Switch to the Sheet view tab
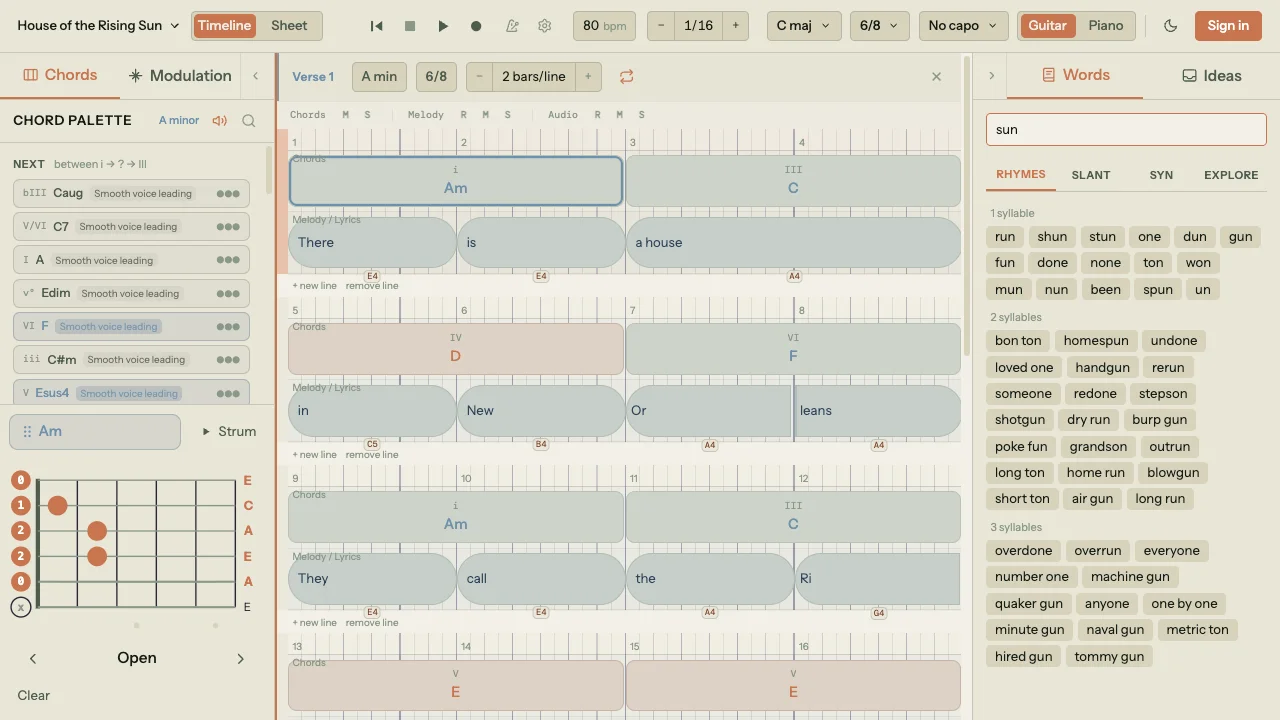The image size is (1280, 720). 289,25
